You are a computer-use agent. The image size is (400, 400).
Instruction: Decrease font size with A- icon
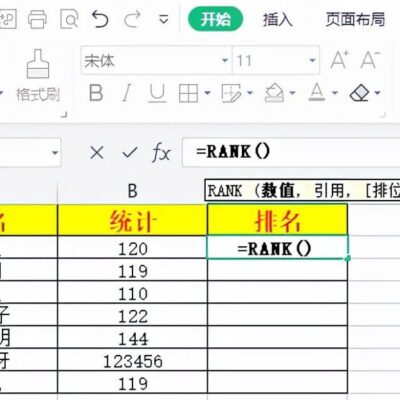point(370,60)
